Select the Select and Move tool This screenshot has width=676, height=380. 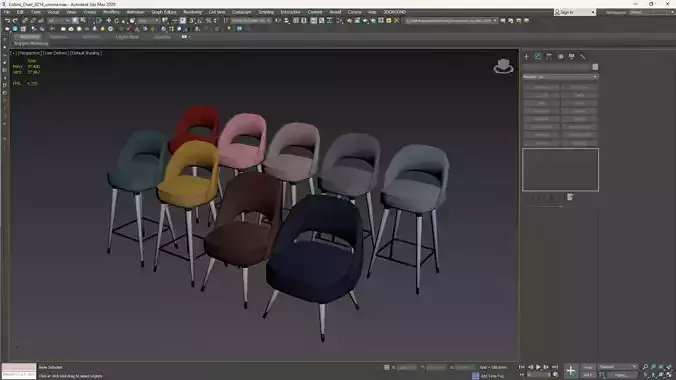[108, 21]
